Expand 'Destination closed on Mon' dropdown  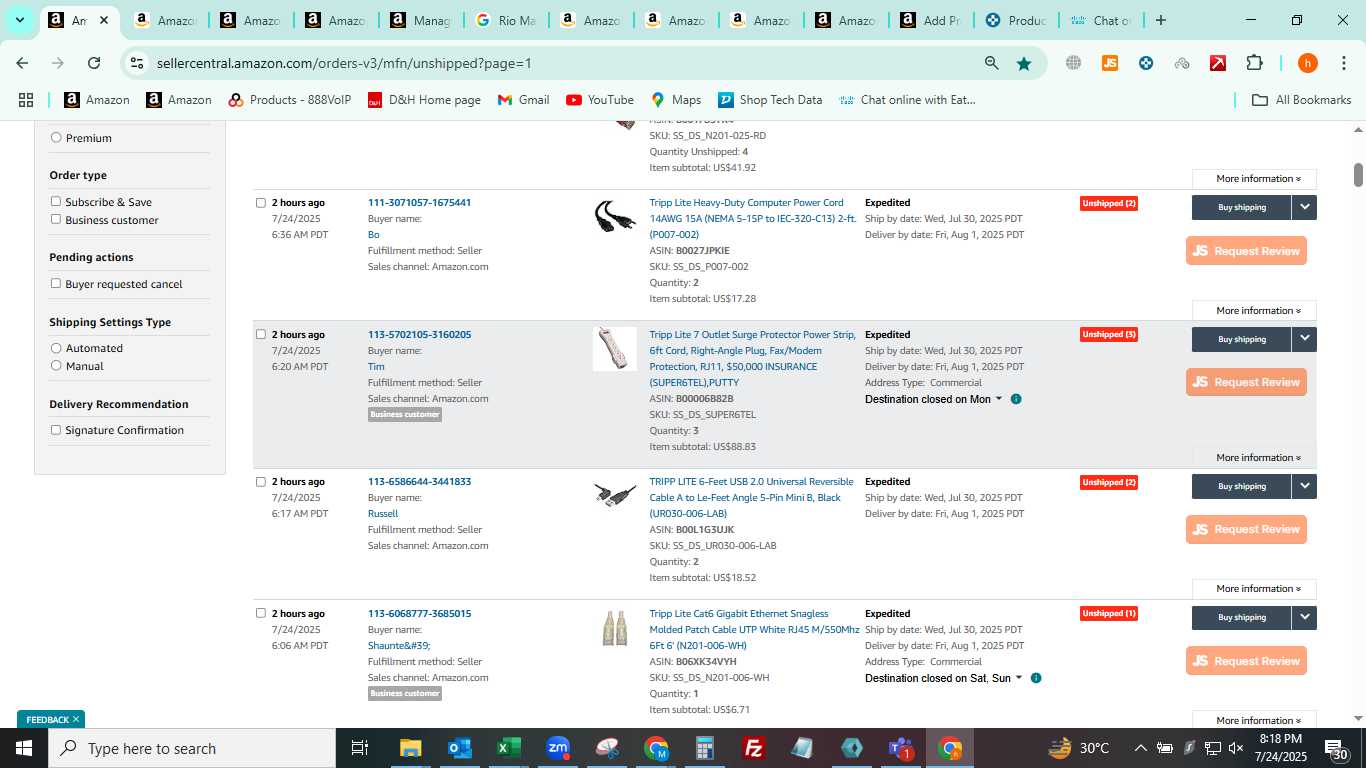(x=933, y=399)
